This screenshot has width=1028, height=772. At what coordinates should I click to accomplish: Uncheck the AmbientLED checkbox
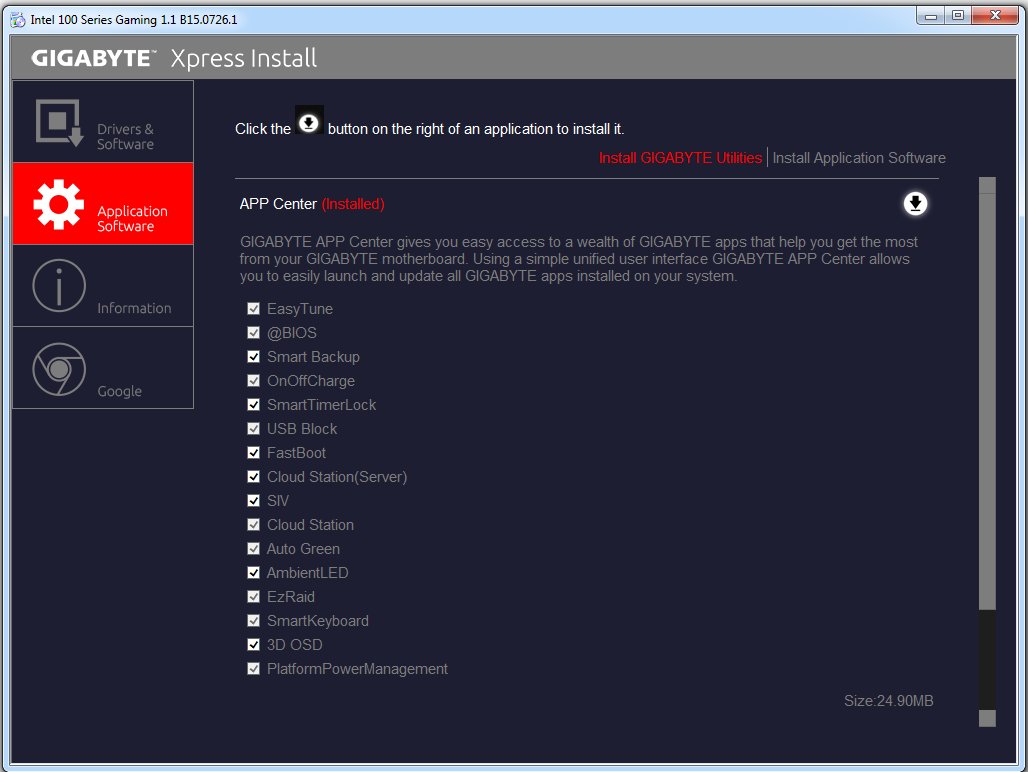[x=254, y=573]
